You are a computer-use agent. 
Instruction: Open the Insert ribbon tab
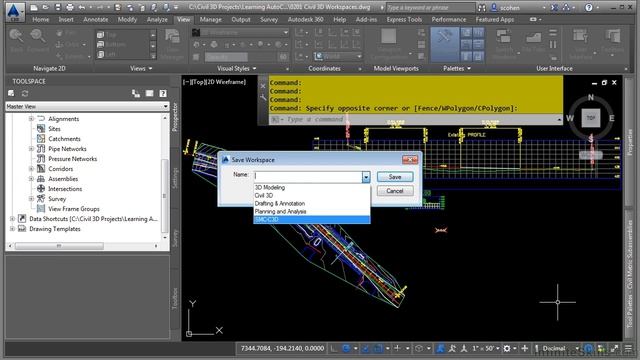click(66, 20)
